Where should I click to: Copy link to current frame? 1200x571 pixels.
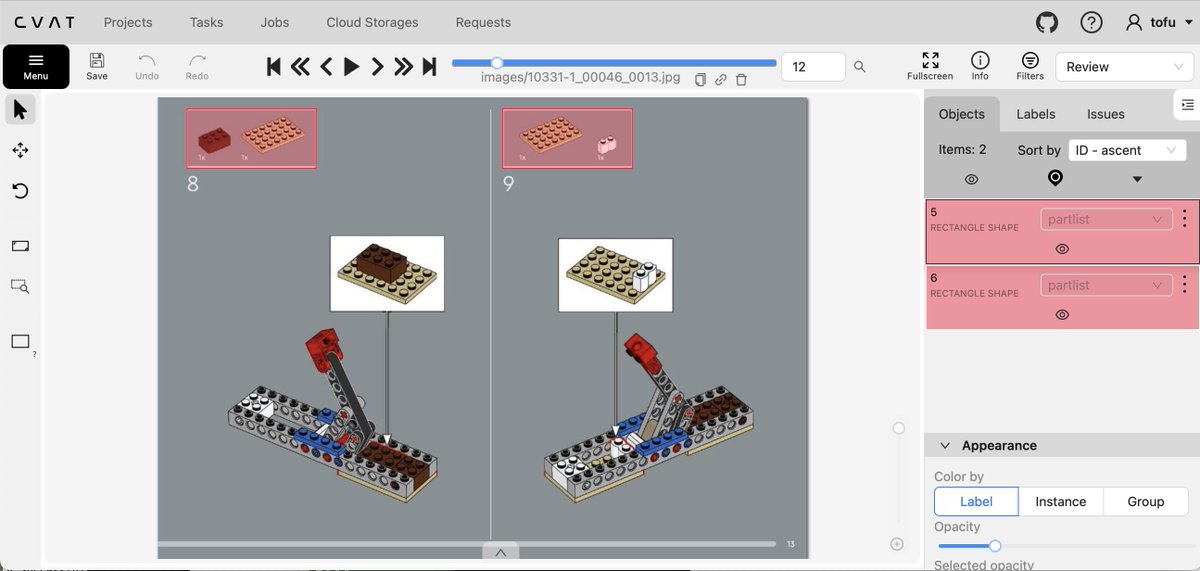click(720, 80)
